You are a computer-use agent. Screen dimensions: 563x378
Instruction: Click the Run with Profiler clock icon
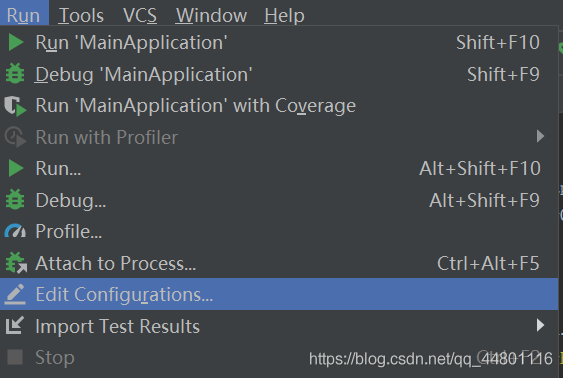coord(15,137)
